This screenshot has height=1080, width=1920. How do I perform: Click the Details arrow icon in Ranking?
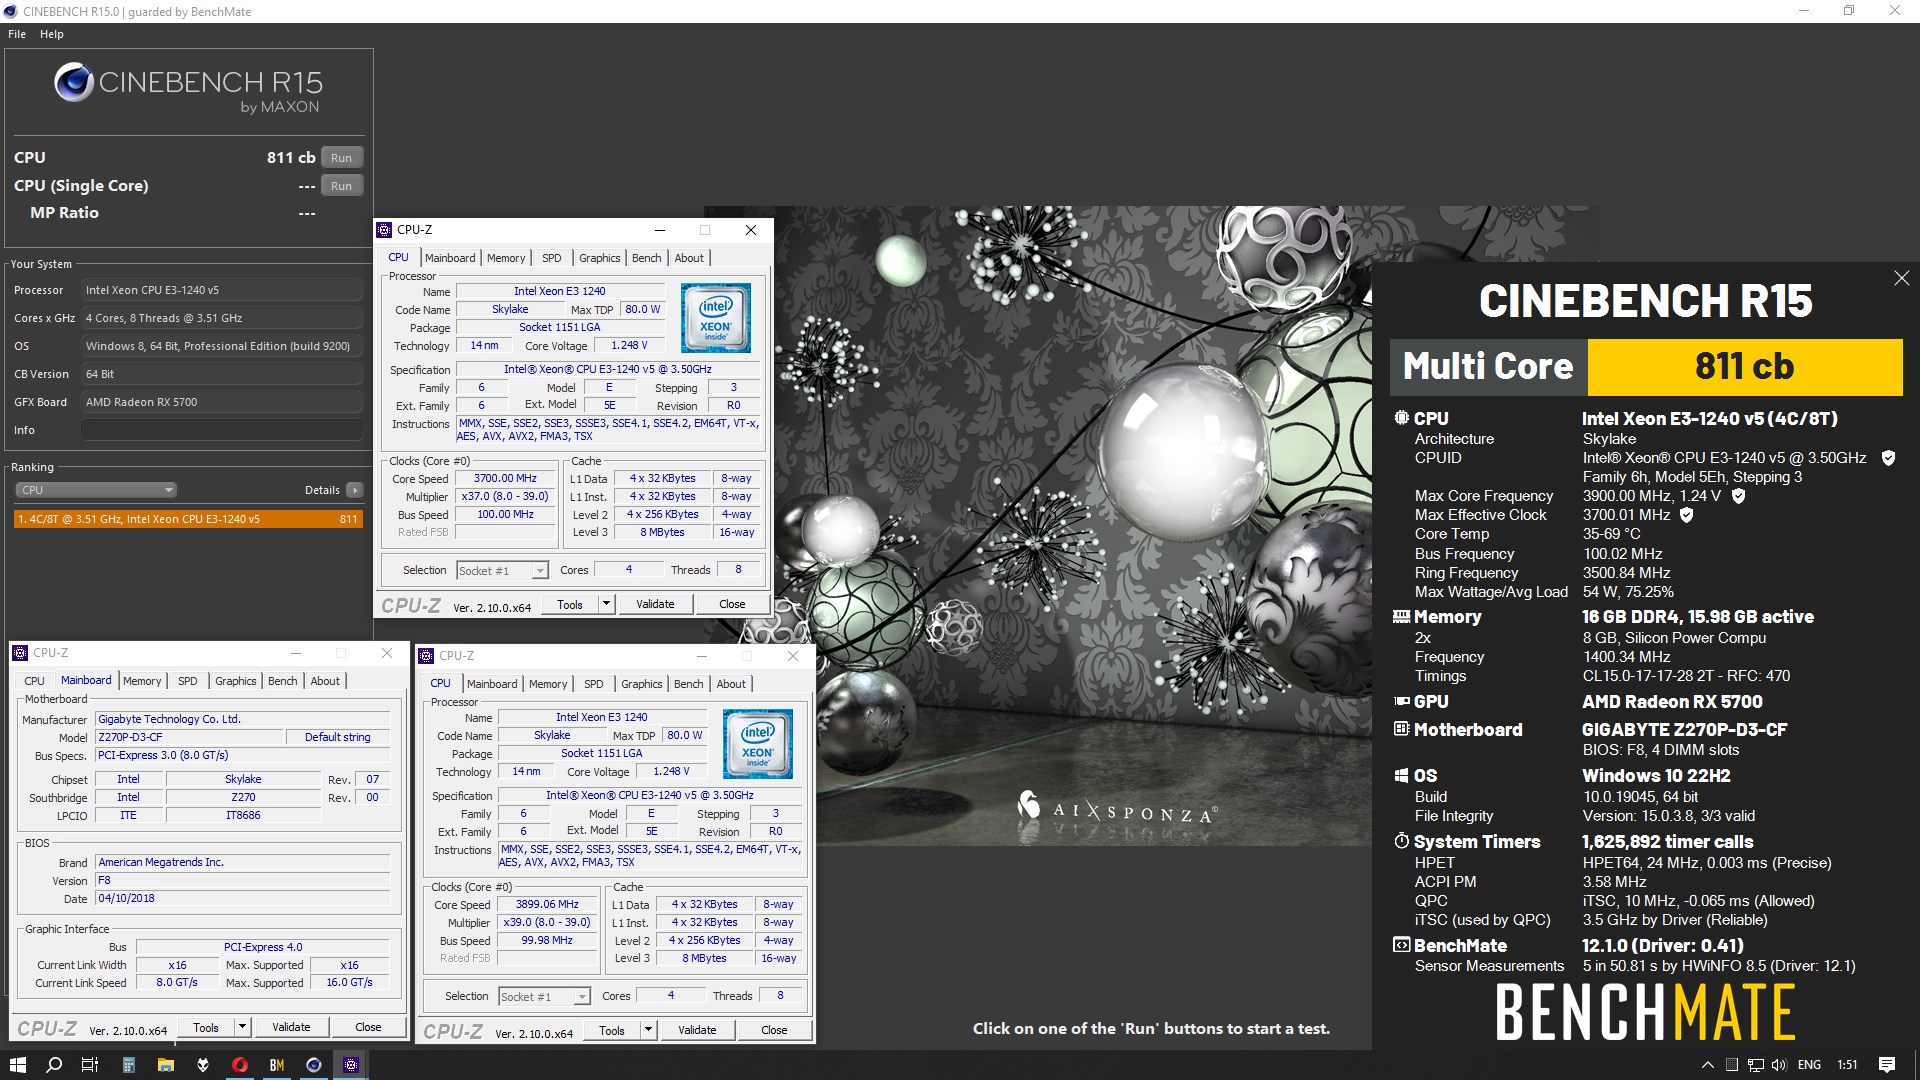point(354,490)
